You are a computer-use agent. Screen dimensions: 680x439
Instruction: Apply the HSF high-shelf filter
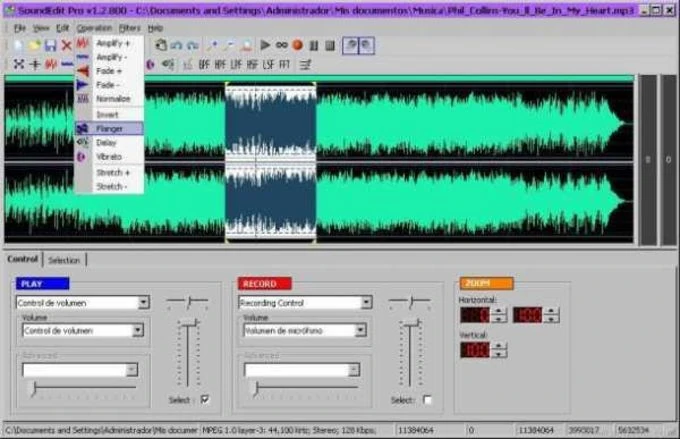point(252,65)
